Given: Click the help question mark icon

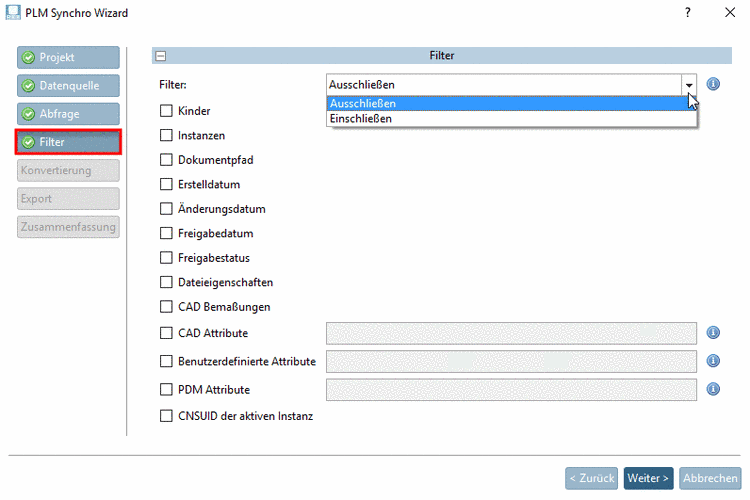Looking at the screenshot, I should pyautogui.click(x=688, y=13).
